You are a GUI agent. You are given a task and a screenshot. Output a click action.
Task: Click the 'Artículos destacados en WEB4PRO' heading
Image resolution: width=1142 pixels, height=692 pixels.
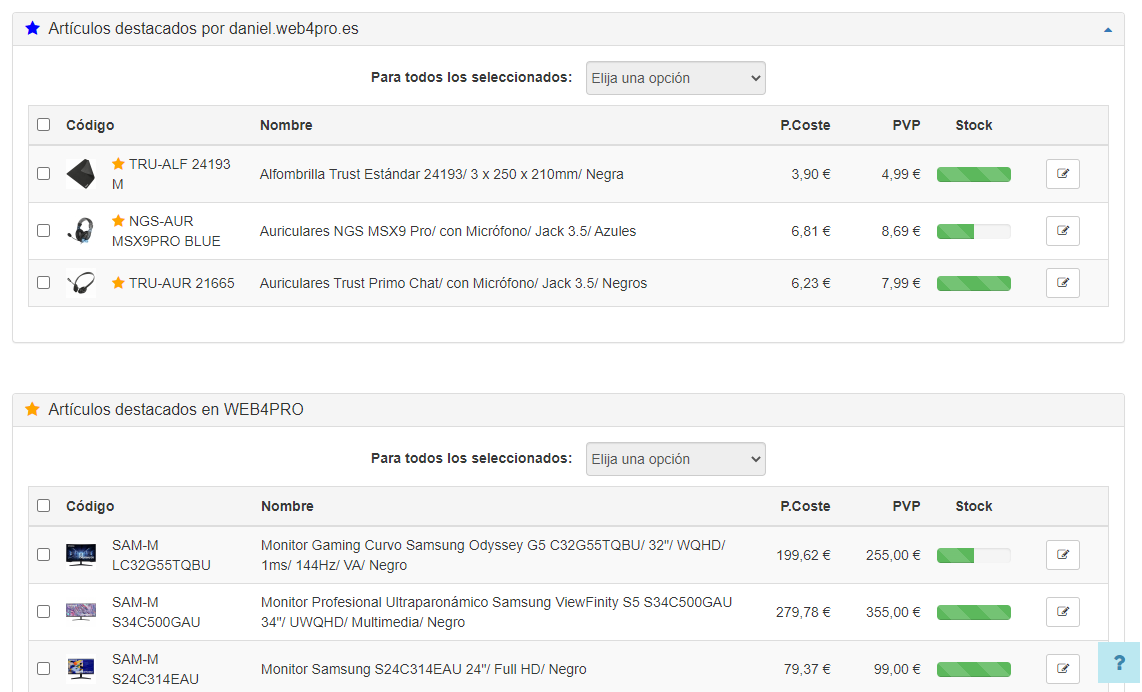coord(175,409)
